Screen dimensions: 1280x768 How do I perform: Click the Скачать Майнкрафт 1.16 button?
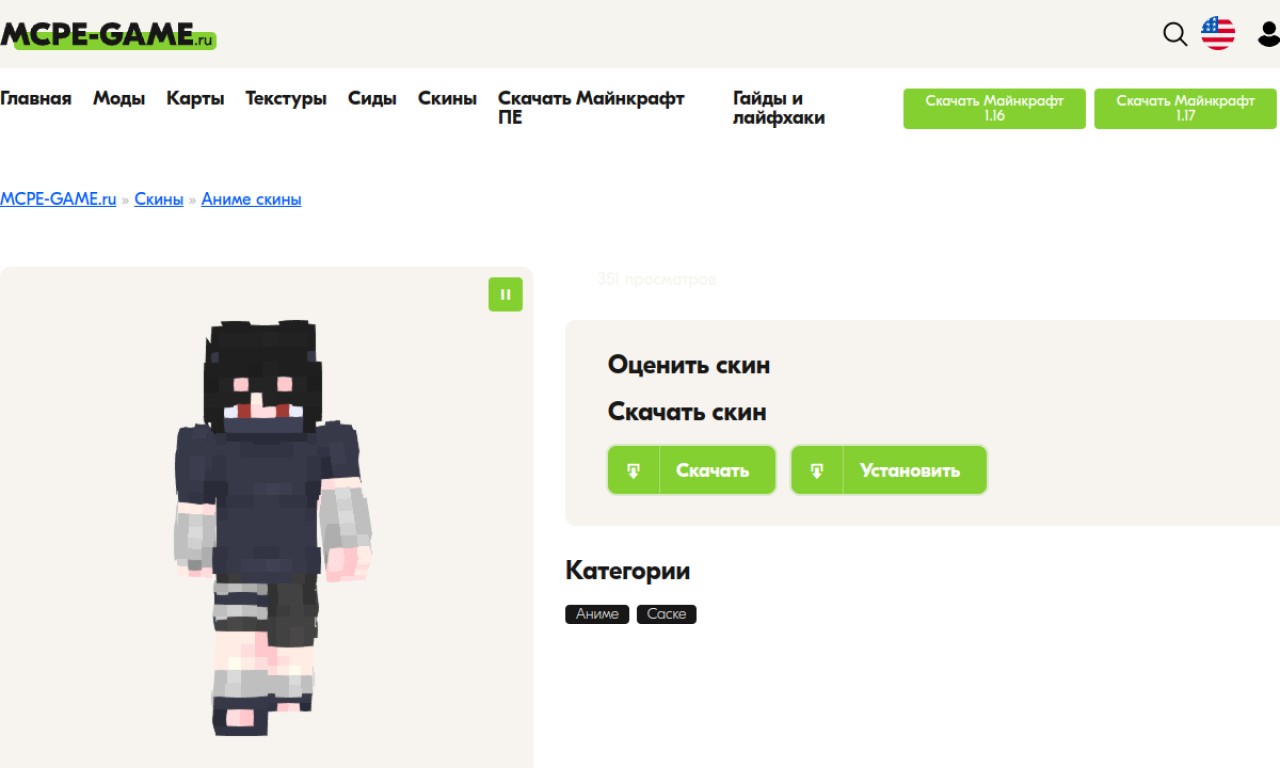point(994,108)
